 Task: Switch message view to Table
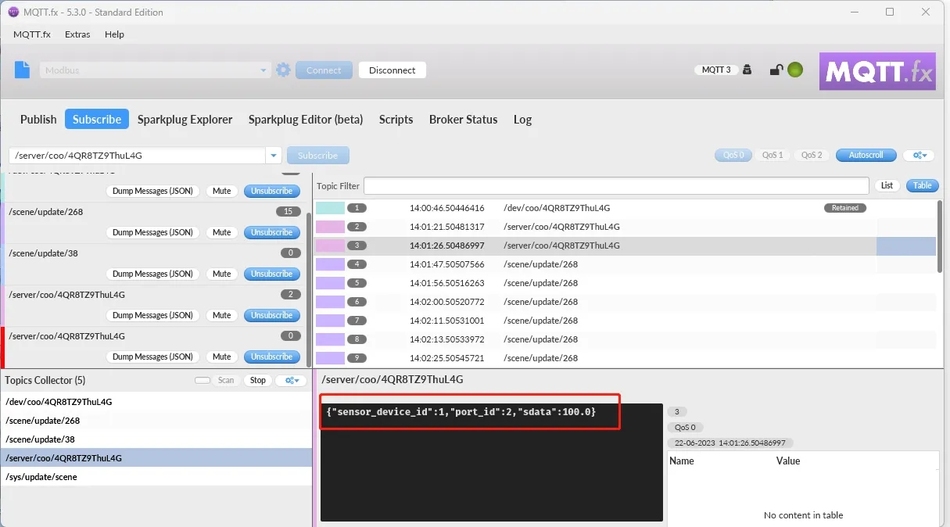coord(922,185)
